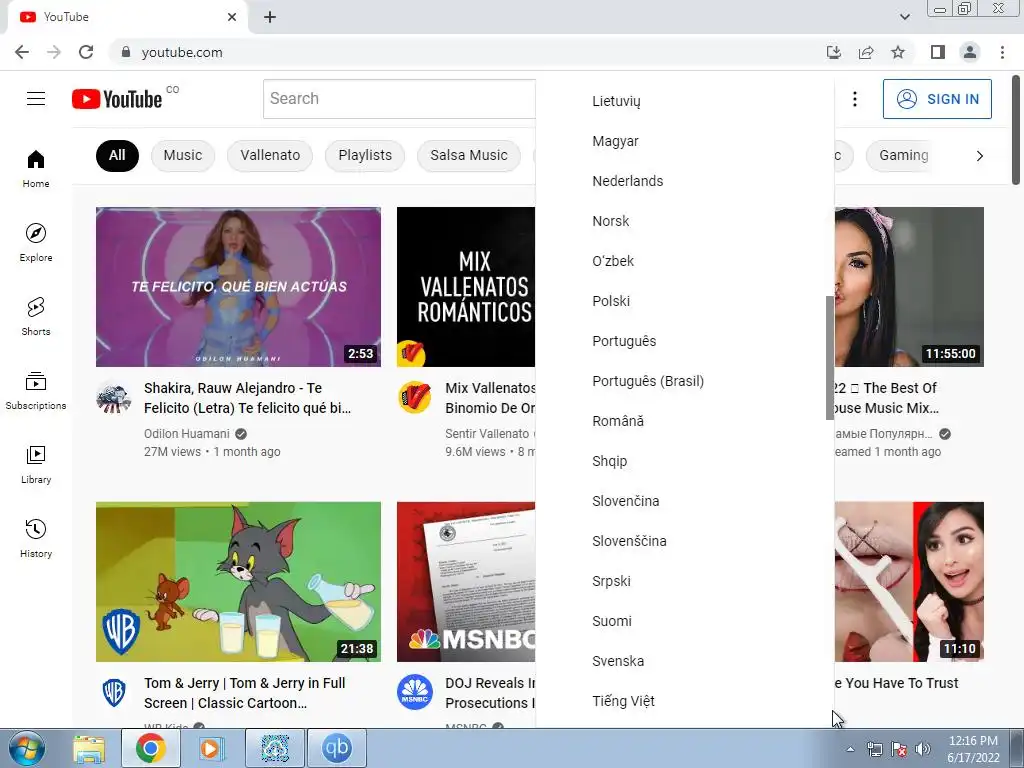The image size is (1024, 768).
Task: Open Library in the sidebar
Action: click(36, 464)
